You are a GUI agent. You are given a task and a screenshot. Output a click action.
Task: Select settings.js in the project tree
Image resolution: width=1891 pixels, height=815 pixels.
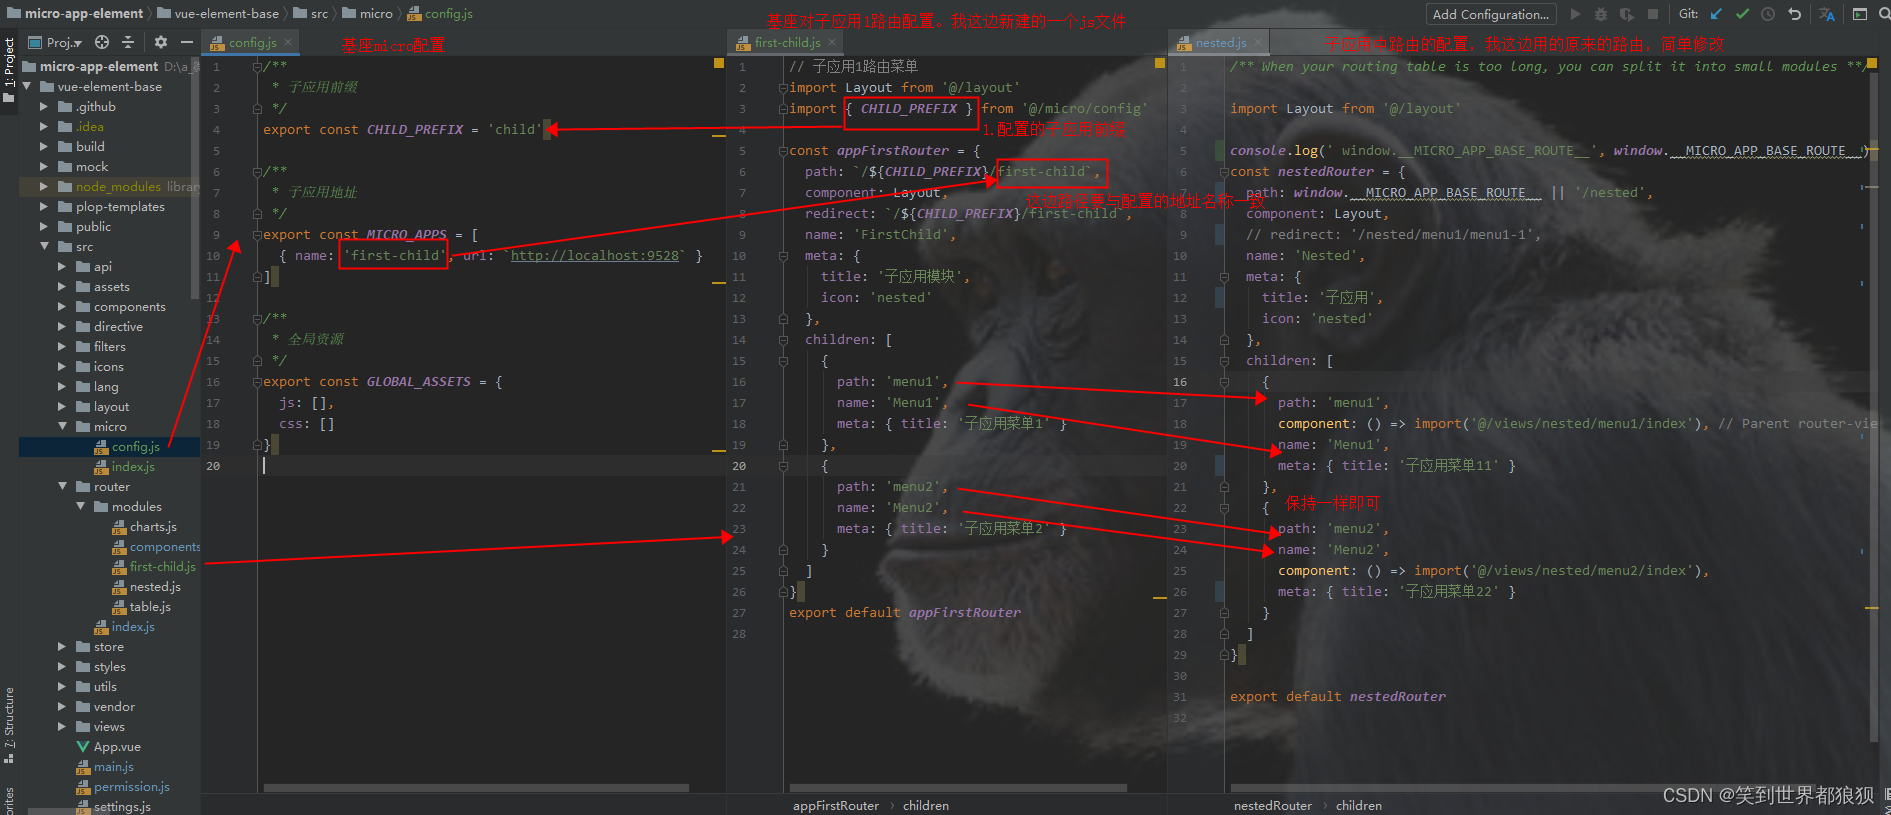pyautogui.click(x=114, y=807)
